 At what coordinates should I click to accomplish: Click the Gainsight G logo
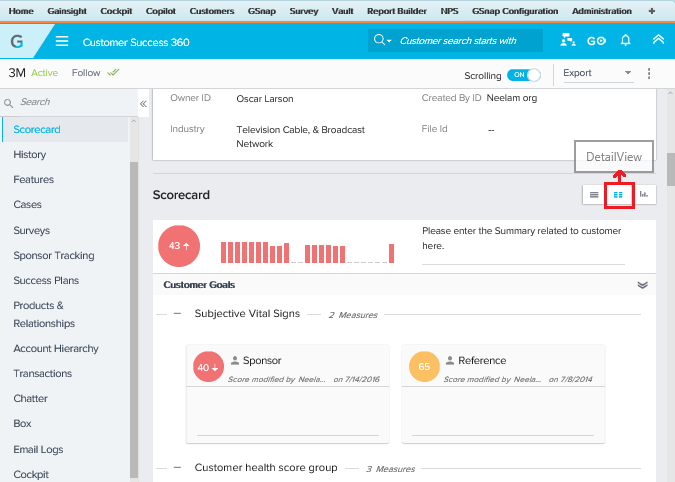[17, 41]
